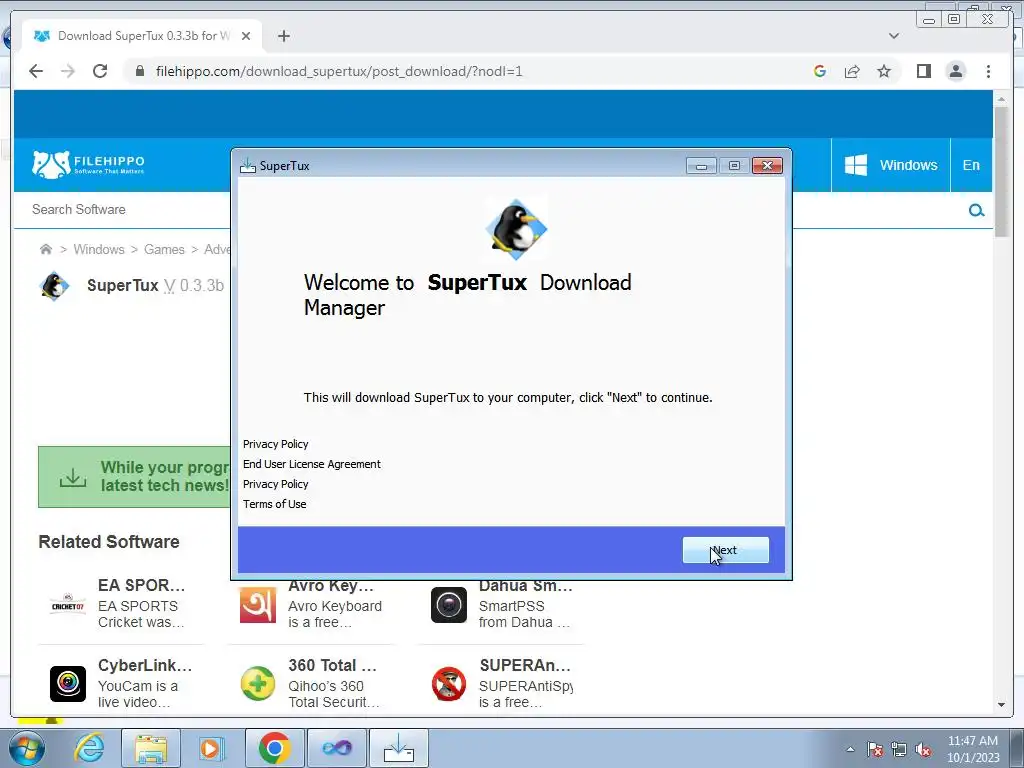The image size is (1024, 768).
Task: Click the Action Center flag icon
Action: (x=875, y=750)
